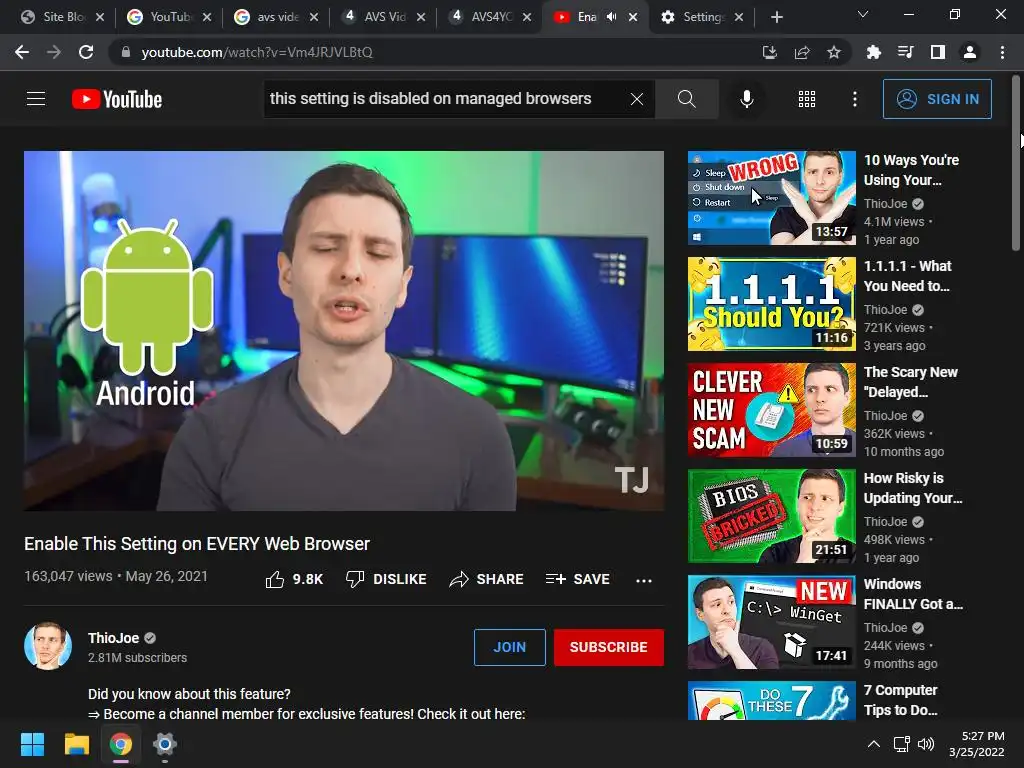Click the page vertical scrollbar
This screenshot has height=768, width=1024.
click(1016, 163)
